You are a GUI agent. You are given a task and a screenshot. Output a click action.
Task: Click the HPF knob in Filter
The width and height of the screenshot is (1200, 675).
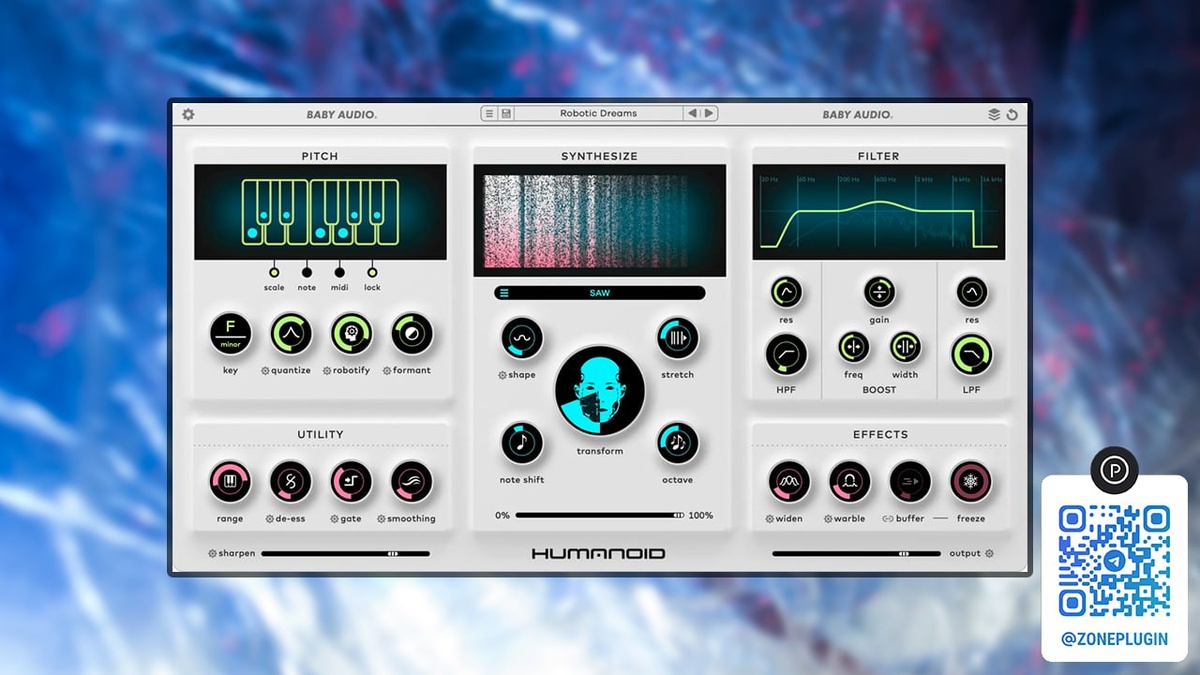786,355
